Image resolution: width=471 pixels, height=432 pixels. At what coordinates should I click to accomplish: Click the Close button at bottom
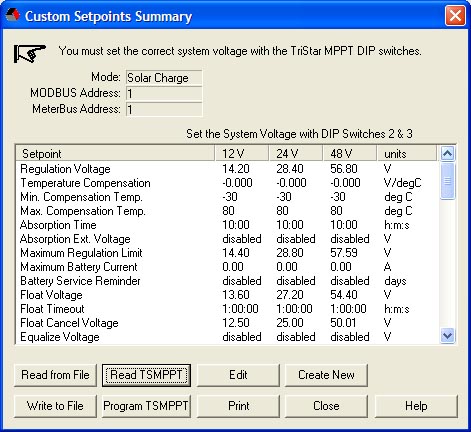[326, 406]
